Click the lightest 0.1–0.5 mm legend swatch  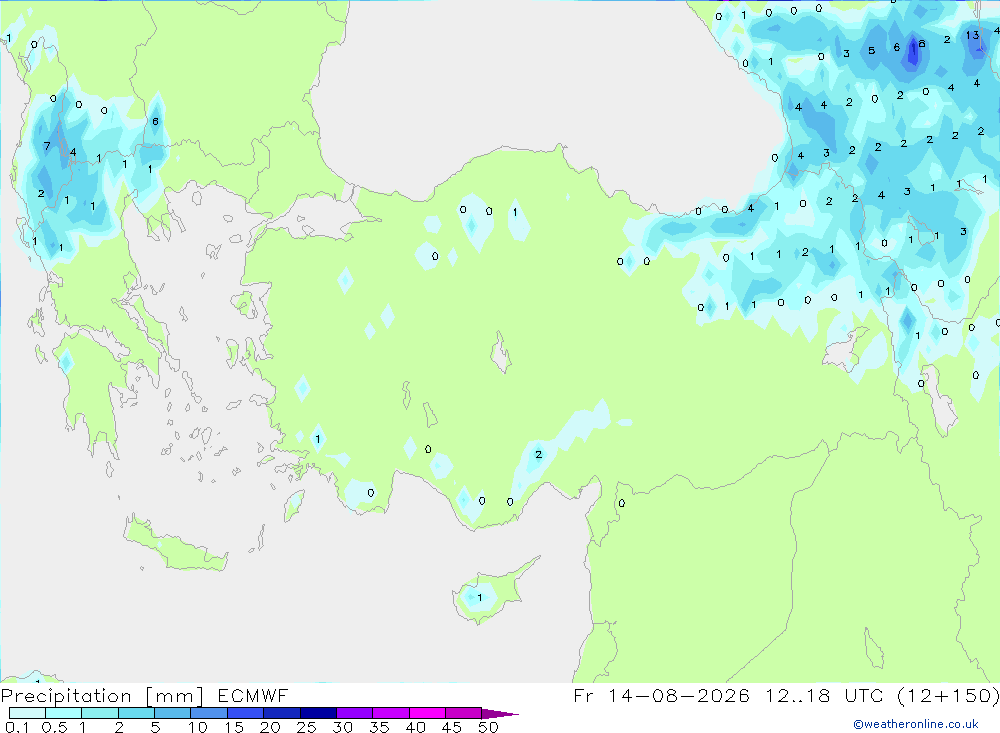click(27, 713)
